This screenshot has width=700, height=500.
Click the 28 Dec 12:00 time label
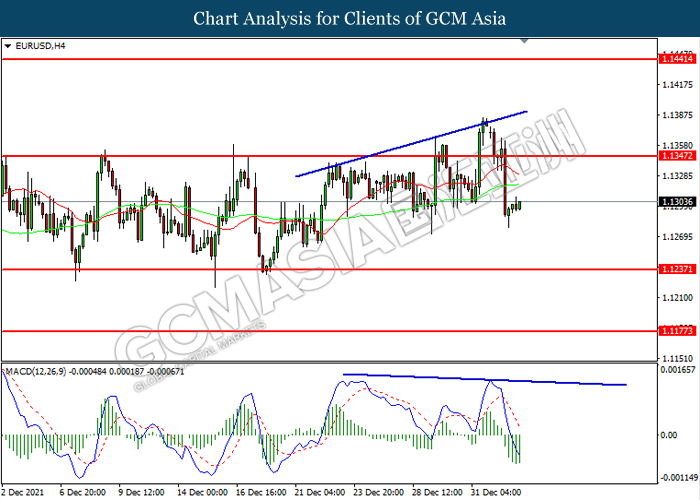pyautogui.click(x=438, y=492)
